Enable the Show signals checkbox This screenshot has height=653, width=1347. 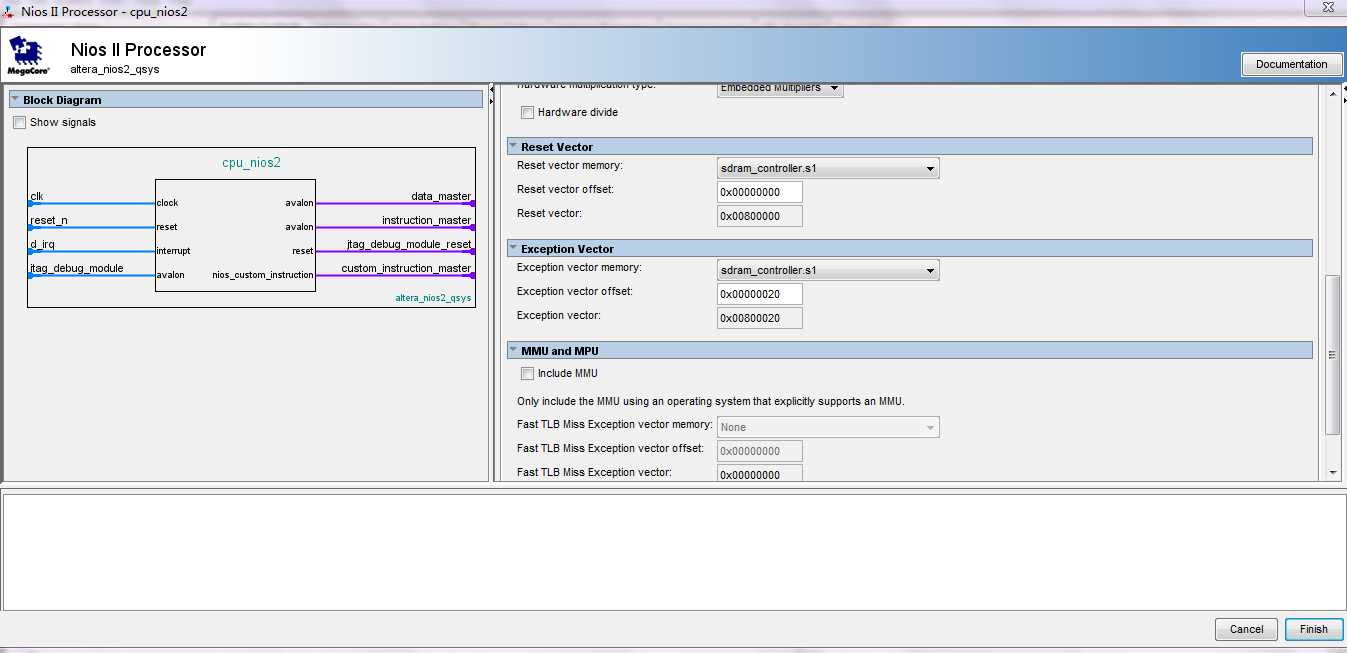tap(19, 122)
